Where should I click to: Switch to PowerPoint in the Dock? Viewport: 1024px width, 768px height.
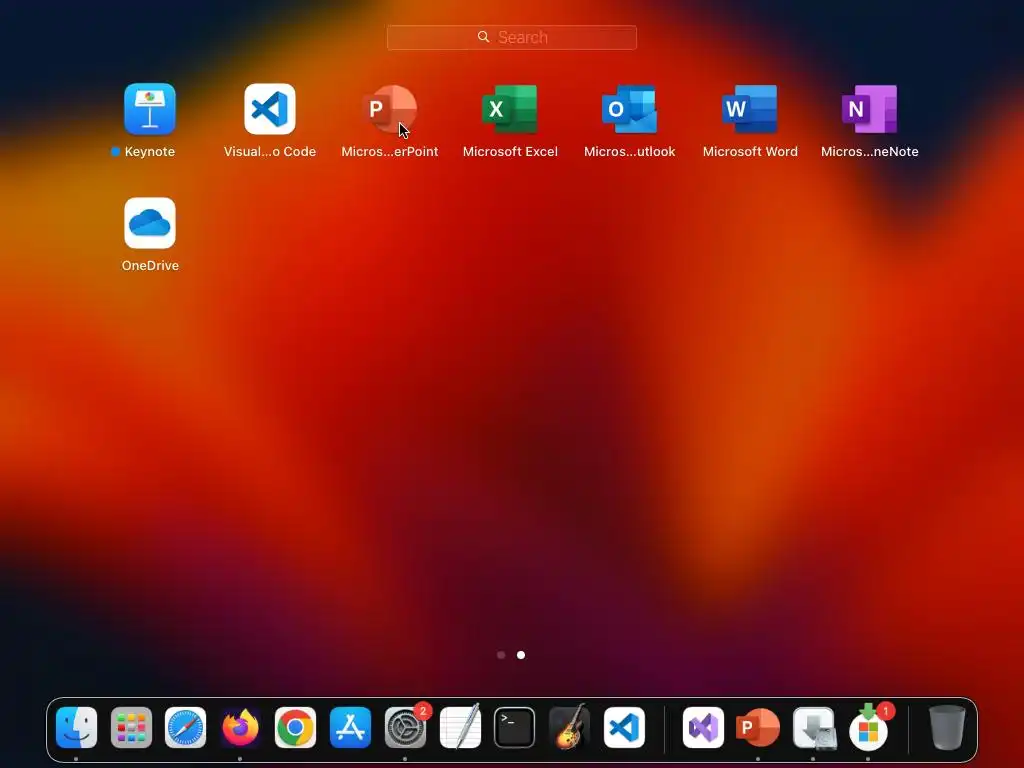point(758,728)
